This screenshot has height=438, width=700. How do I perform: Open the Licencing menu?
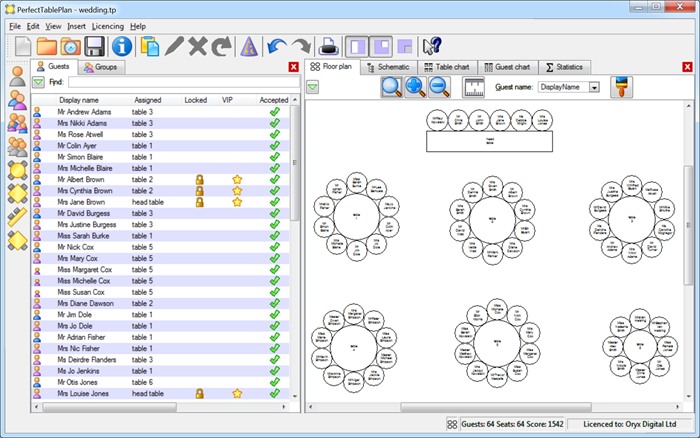tap(108, 25)
